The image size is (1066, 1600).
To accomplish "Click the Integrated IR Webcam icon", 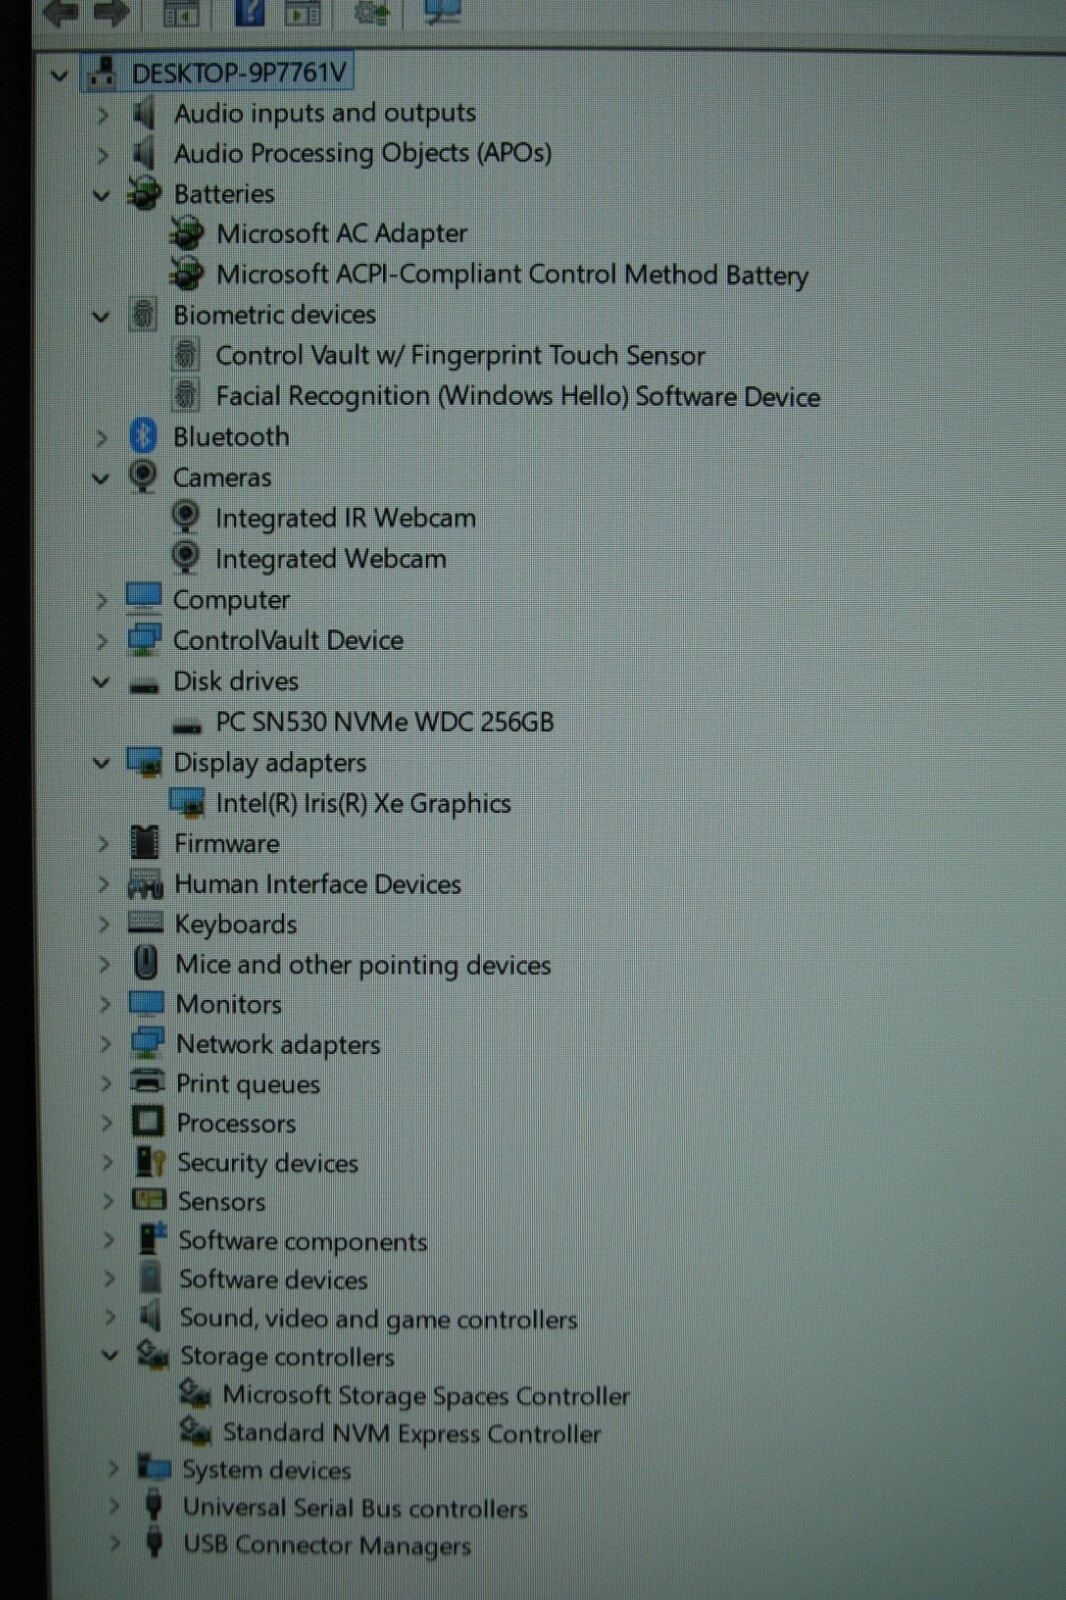I will [x=185, y=517].
